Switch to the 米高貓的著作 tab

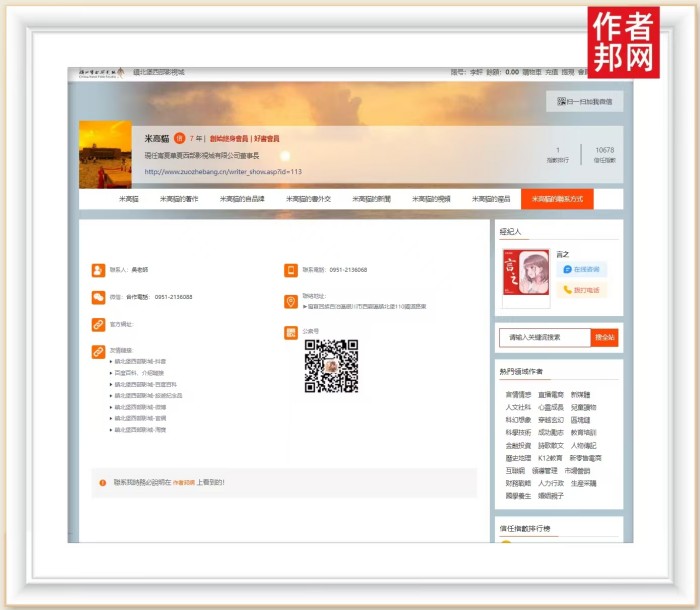pos(178,199)
